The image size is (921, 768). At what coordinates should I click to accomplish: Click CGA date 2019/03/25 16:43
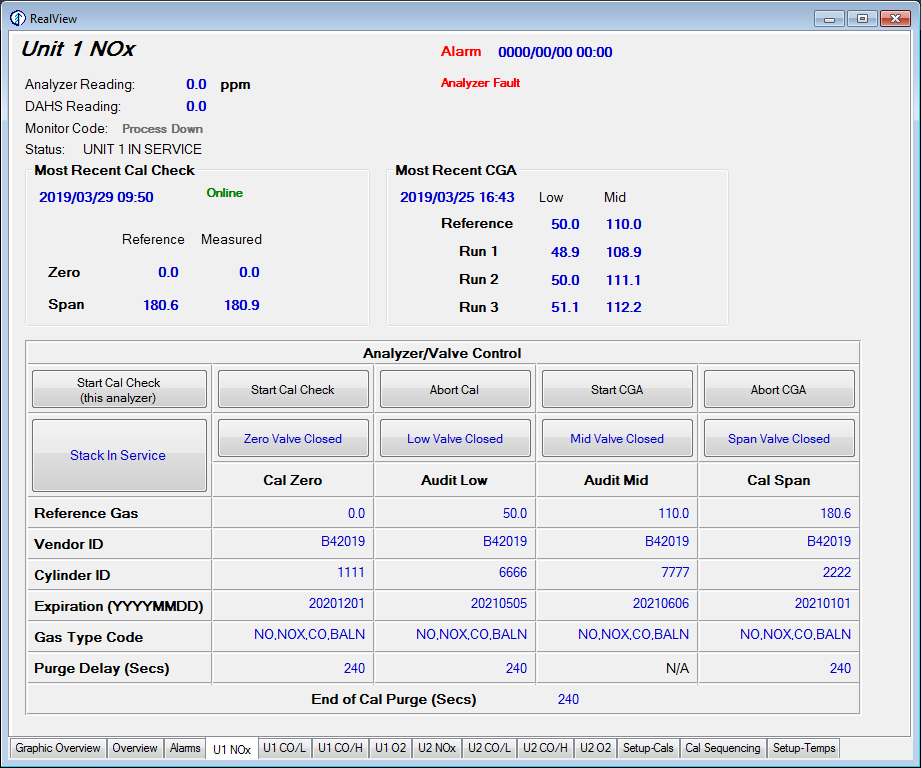457,197
